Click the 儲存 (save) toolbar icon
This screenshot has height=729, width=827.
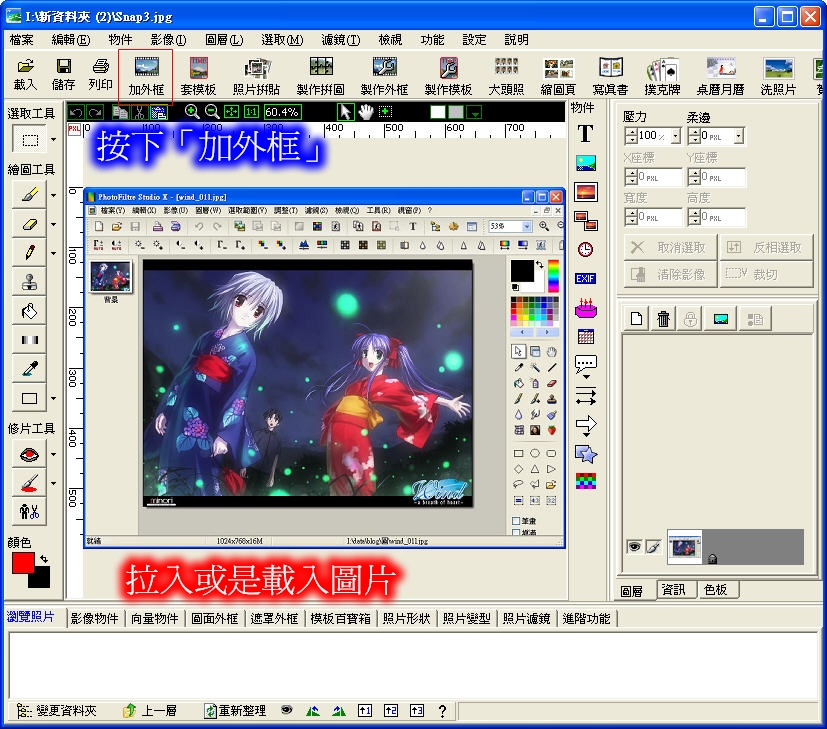[x=63, y=74]
